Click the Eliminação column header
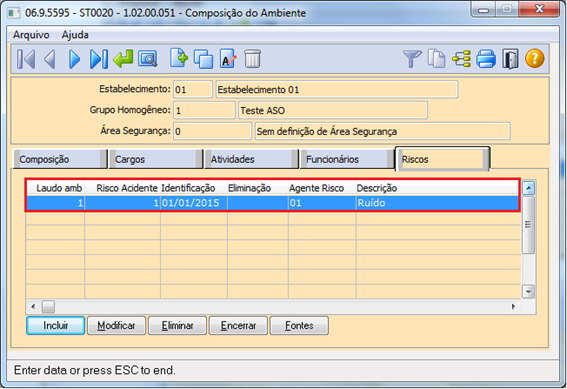 (258, 188)
